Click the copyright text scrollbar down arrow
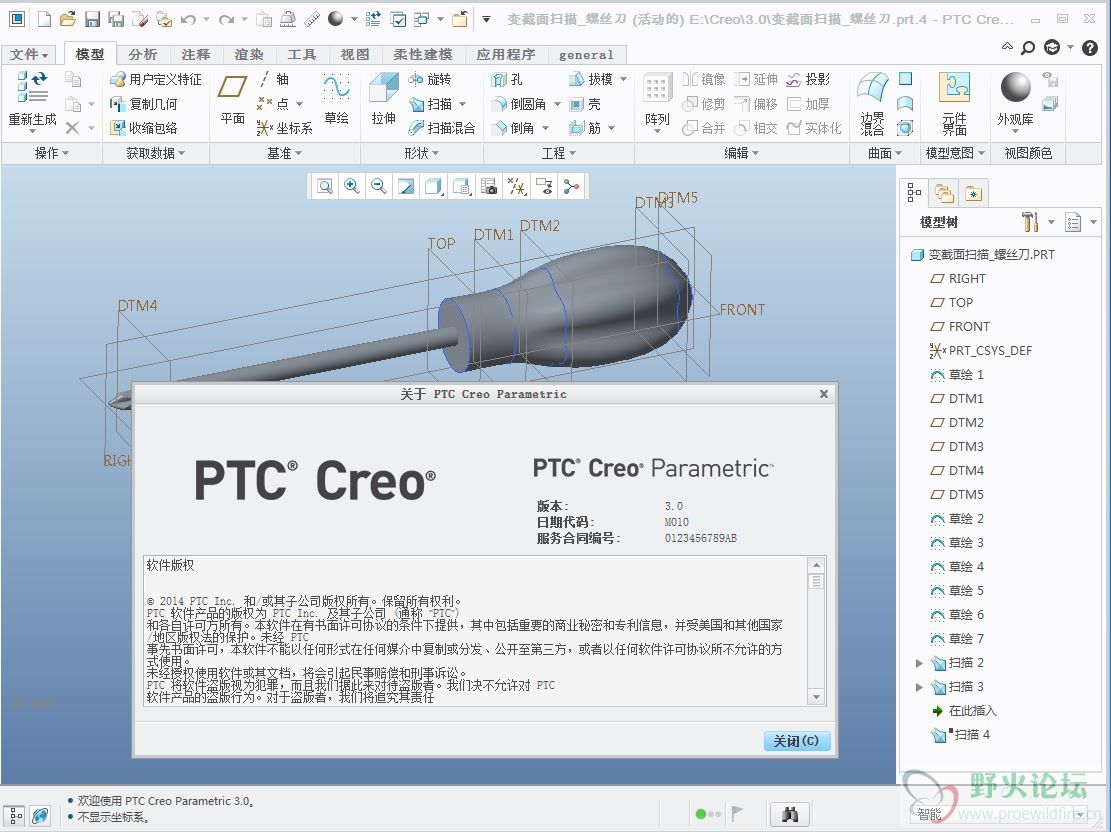 (x=816, y=697)
